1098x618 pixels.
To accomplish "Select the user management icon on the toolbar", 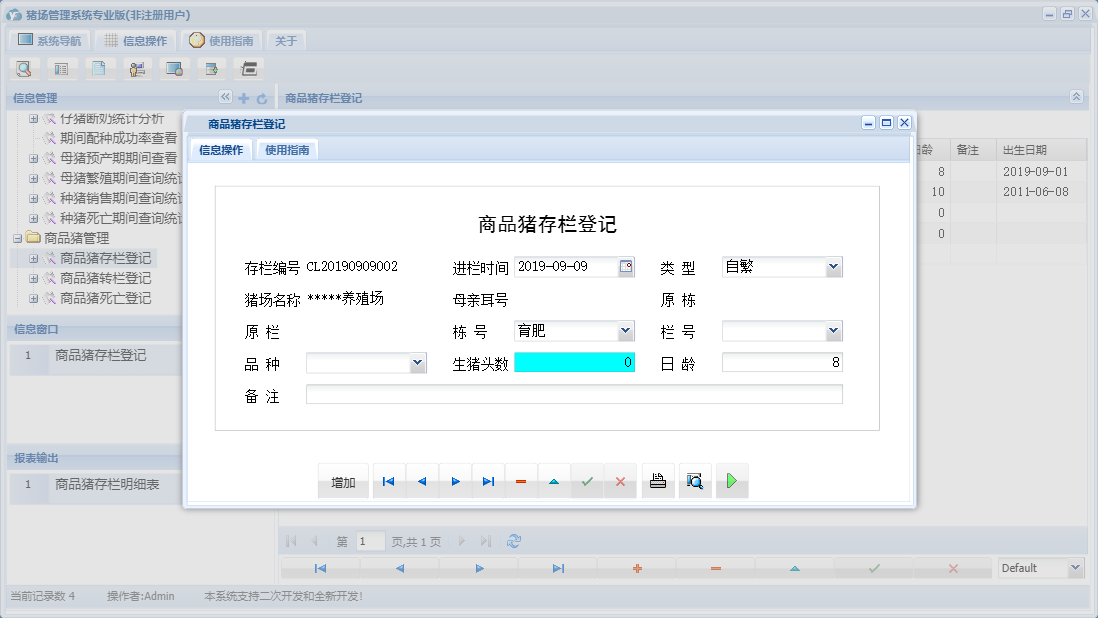I will tap(137, 68).
